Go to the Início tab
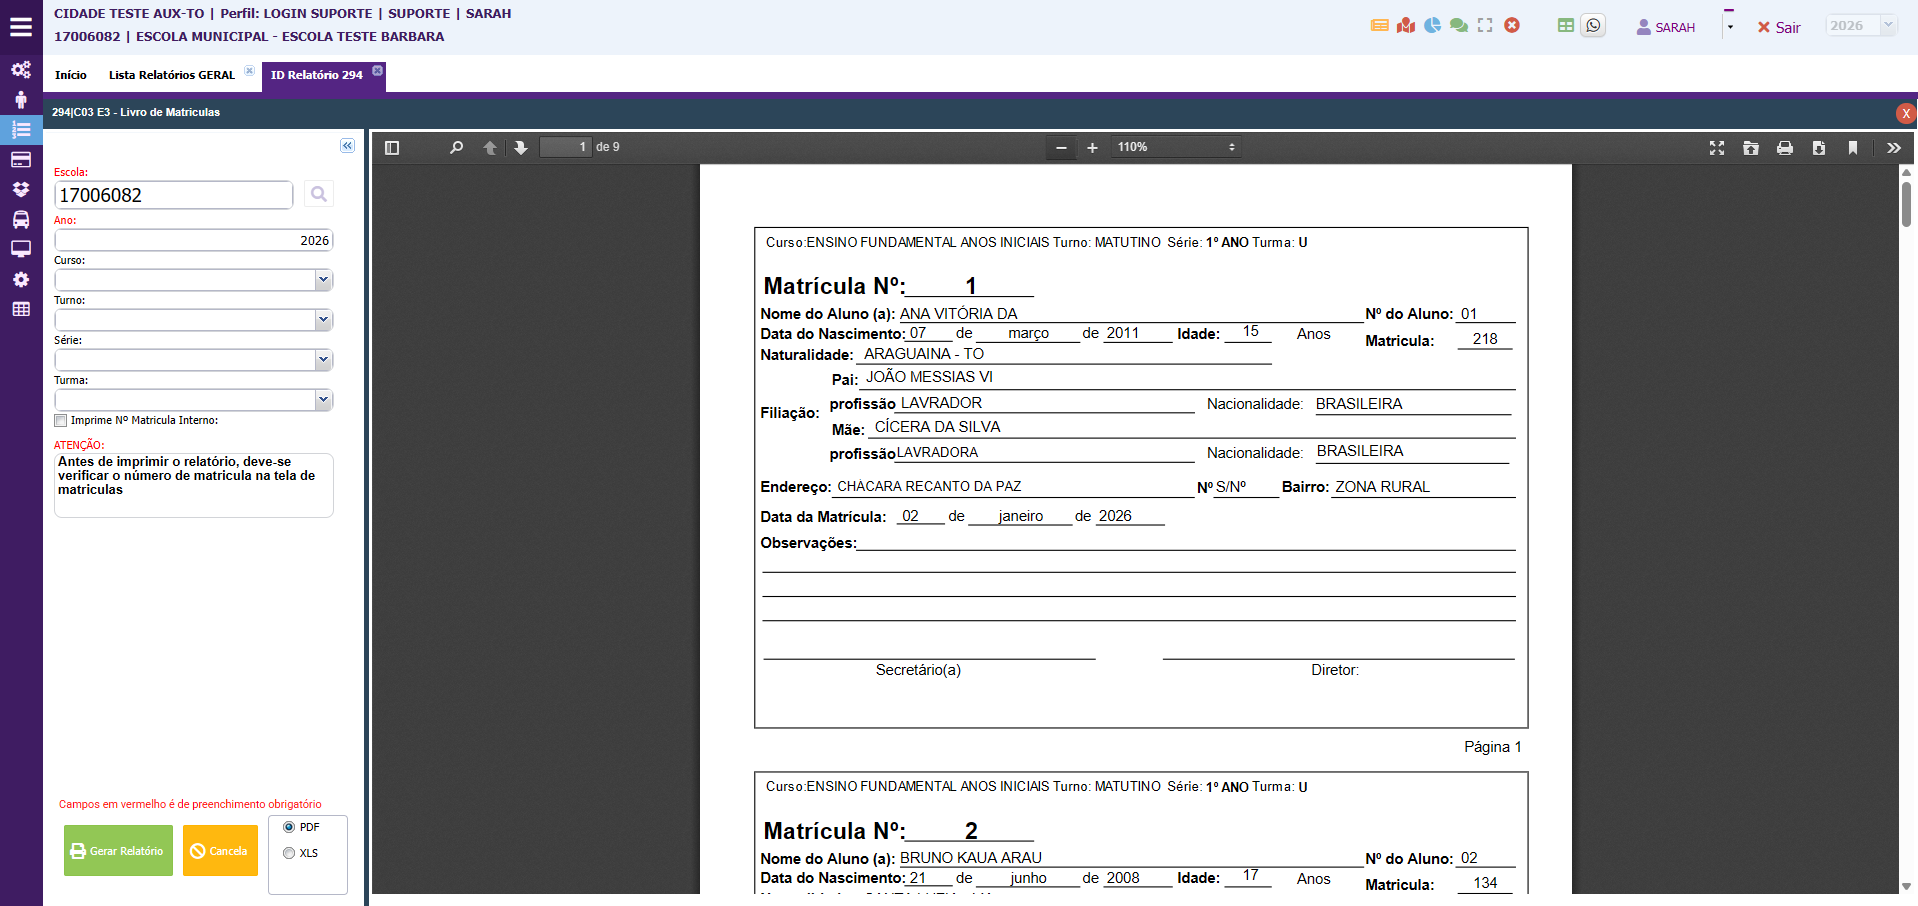Image resolution: width=1918 pixels, height=906 pixels. tap(70, 75)
